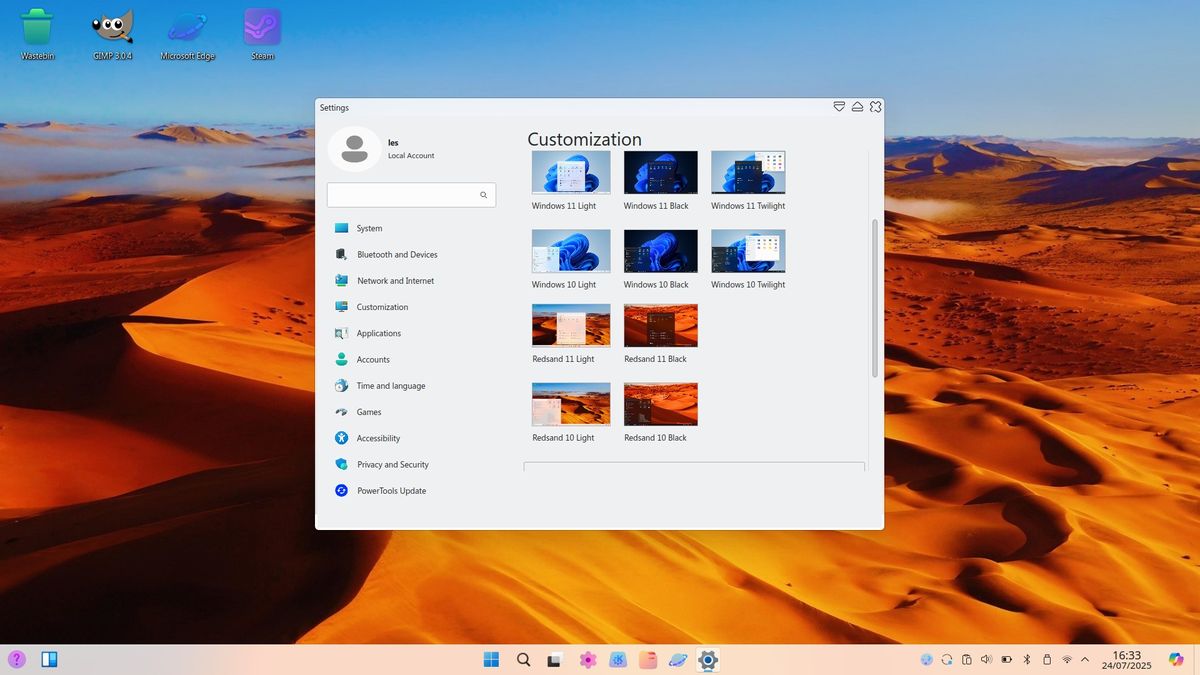Check battery status via the tray indicator
This screenshot has width=1200, height=675.
coord(1006,659)
